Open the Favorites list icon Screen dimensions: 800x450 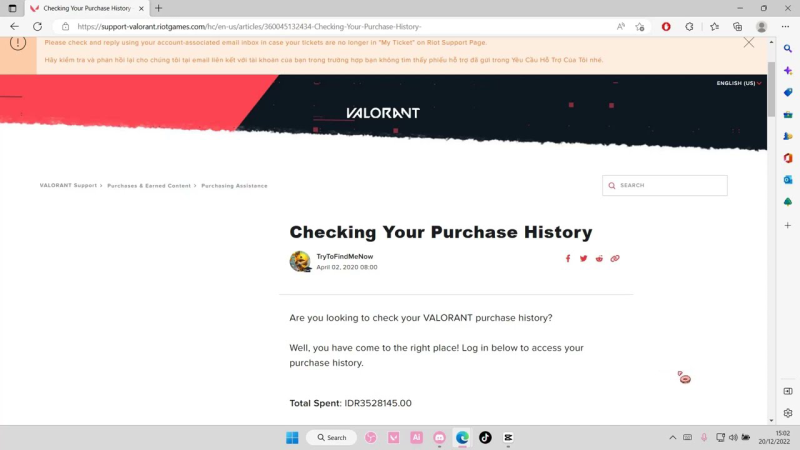pos(714,27)
